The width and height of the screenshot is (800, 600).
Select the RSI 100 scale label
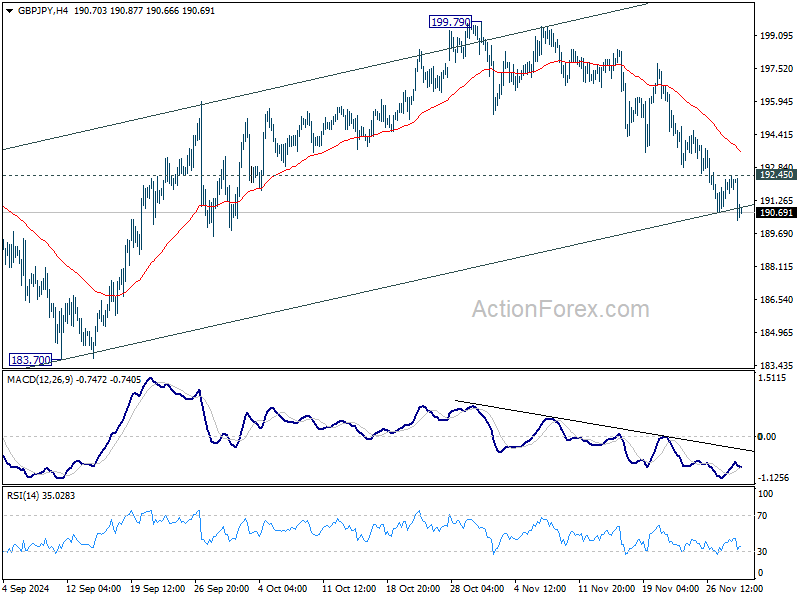pos(765,494)
